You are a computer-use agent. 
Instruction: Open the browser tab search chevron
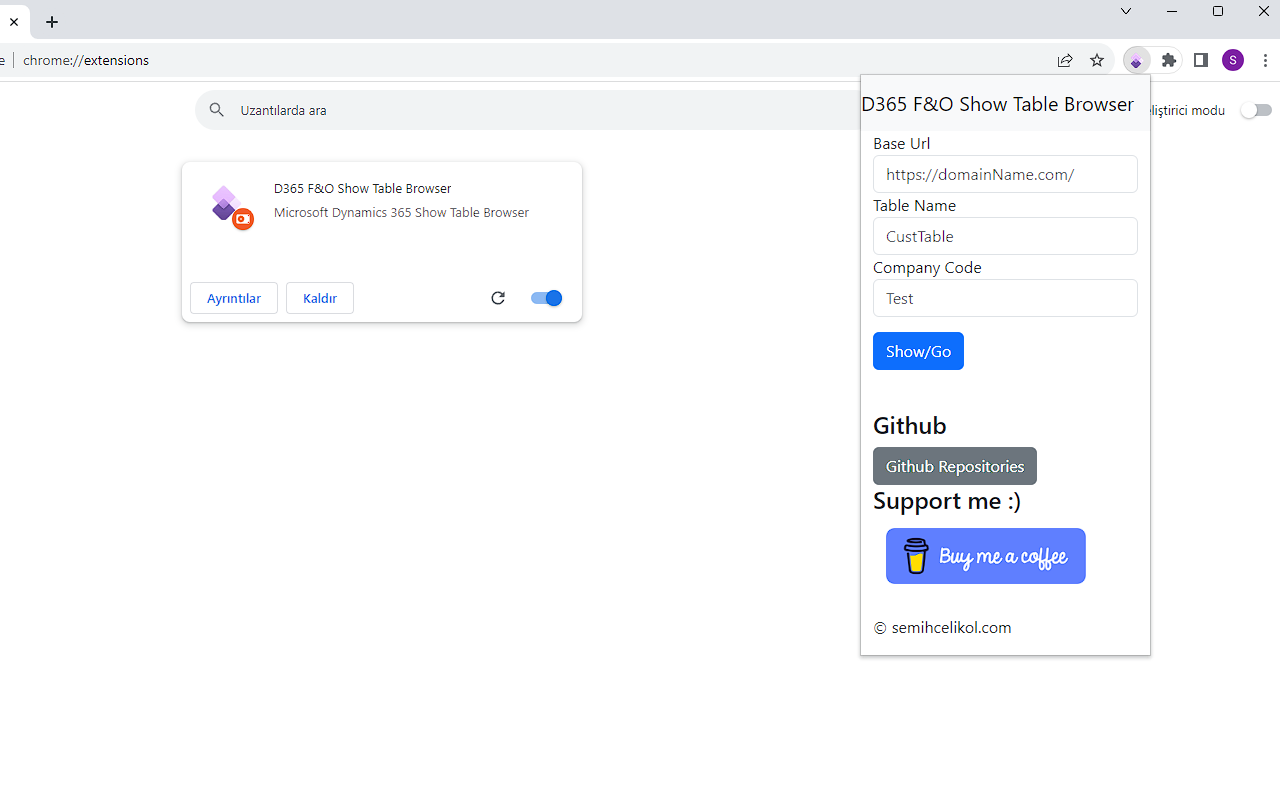pos(1126,11)
